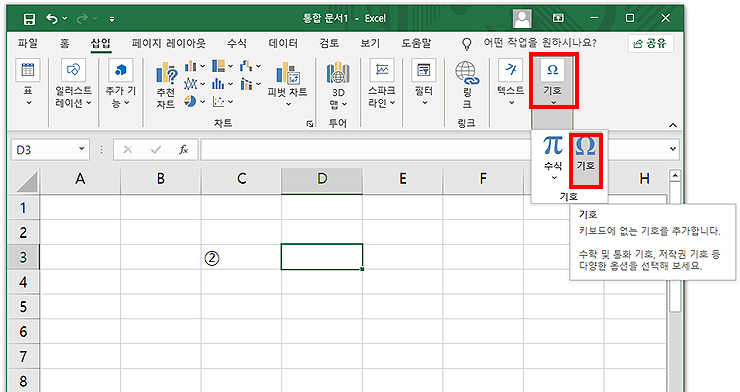The height and width of the screenshot is (392, 740).
Task: Click the 추천 차트 button
Action: [x=166, y=86]
